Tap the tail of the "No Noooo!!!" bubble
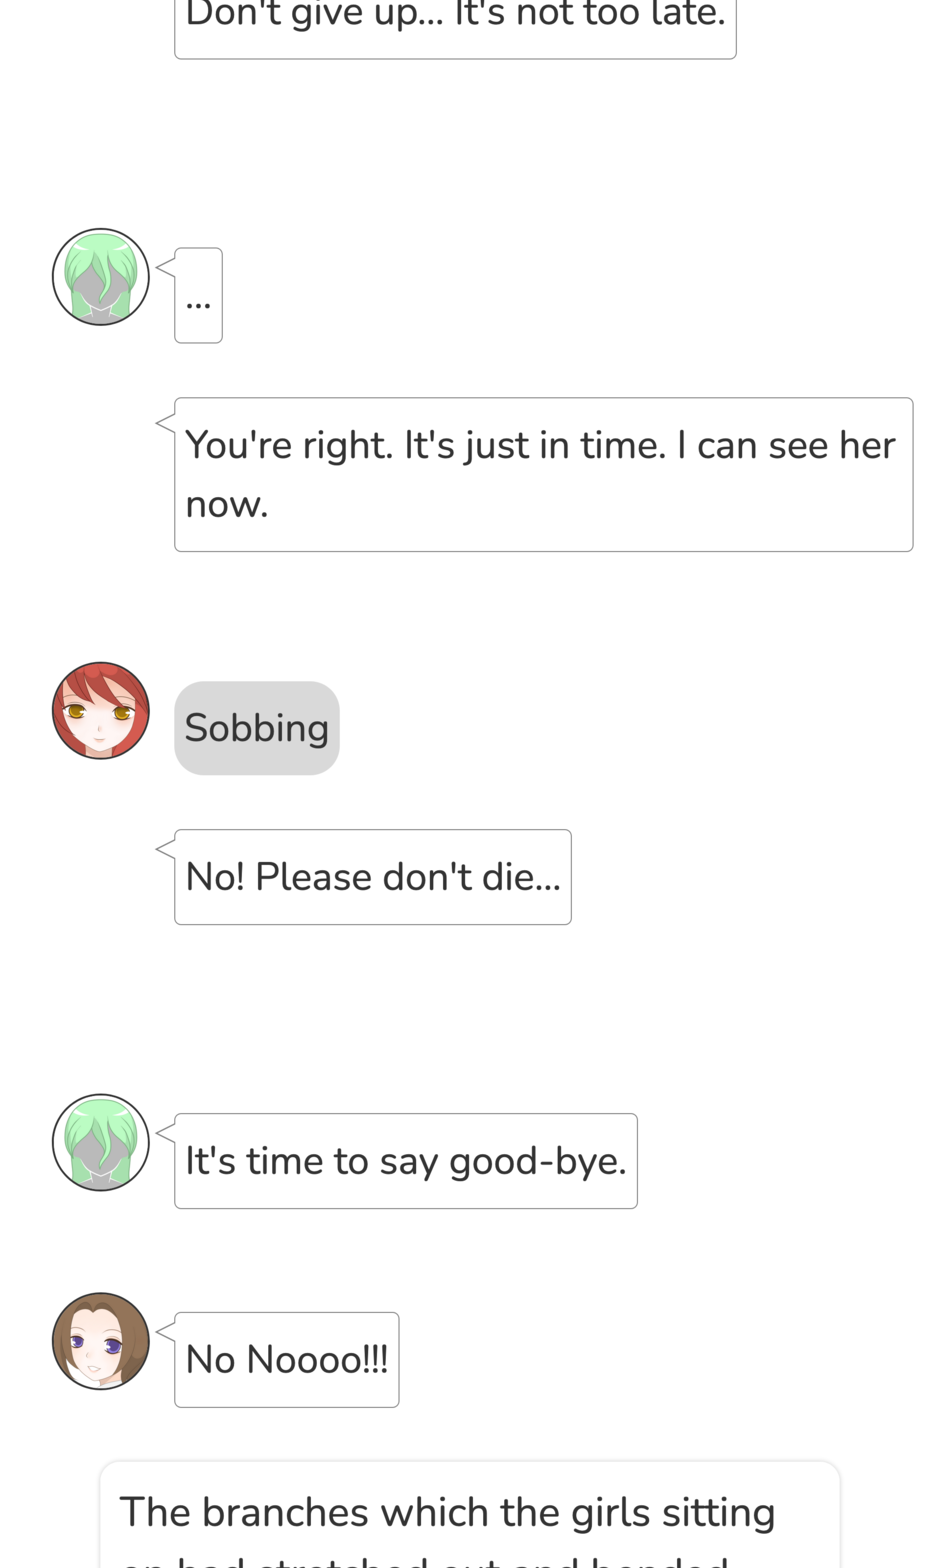The image size is (940, 1568). pos(166,1332)
